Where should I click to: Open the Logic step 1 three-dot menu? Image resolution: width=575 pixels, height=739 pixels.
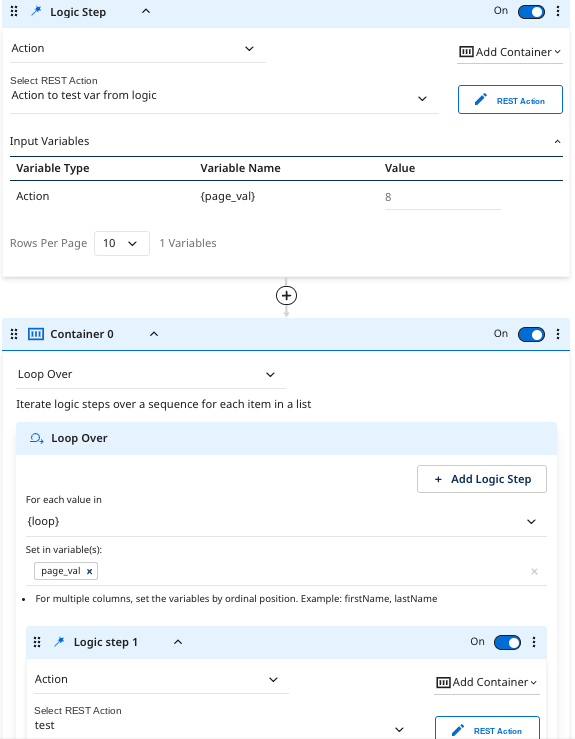(534, 642)
